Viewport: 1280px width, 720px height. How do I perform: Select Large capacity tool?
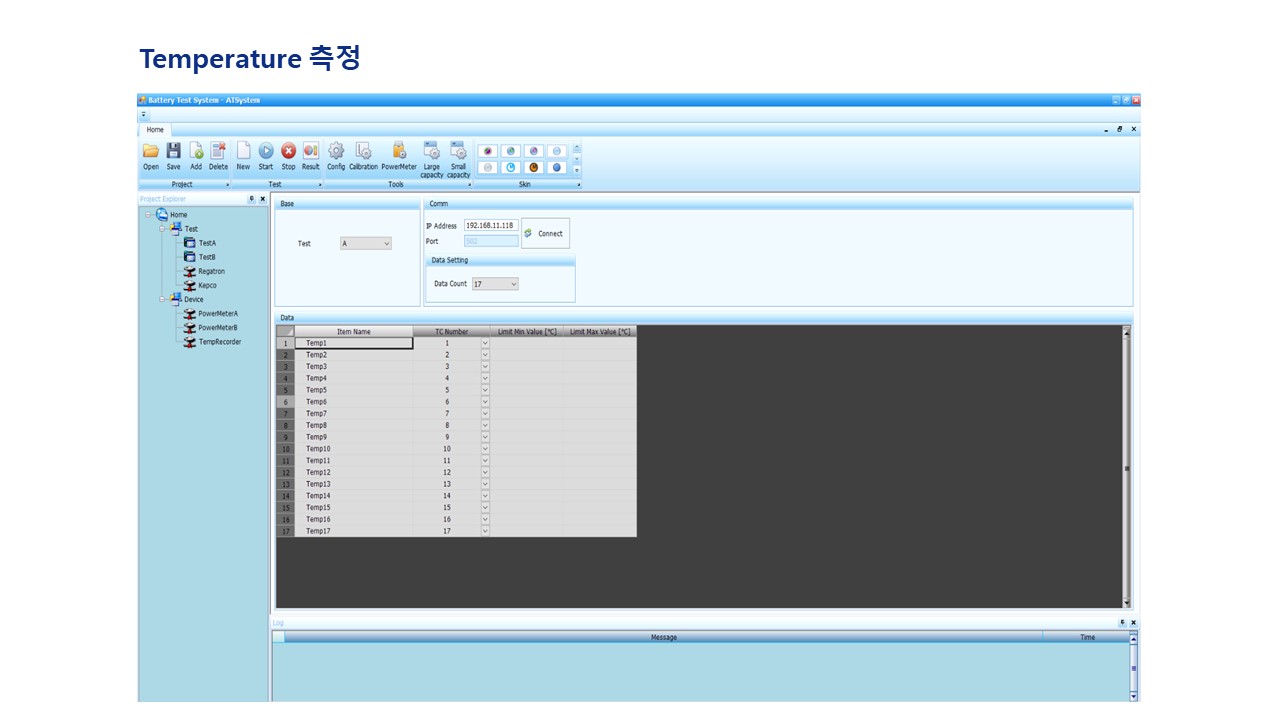tap(432, 160)
